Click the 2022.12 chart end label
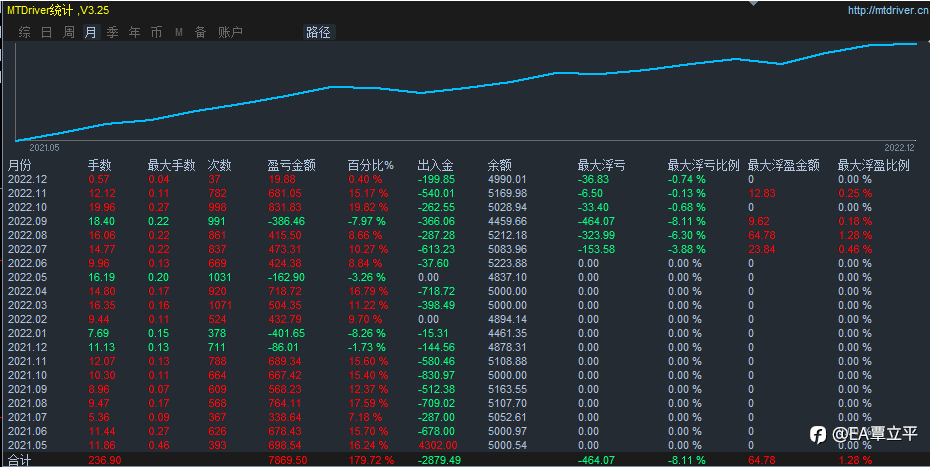 click(899, 148)
